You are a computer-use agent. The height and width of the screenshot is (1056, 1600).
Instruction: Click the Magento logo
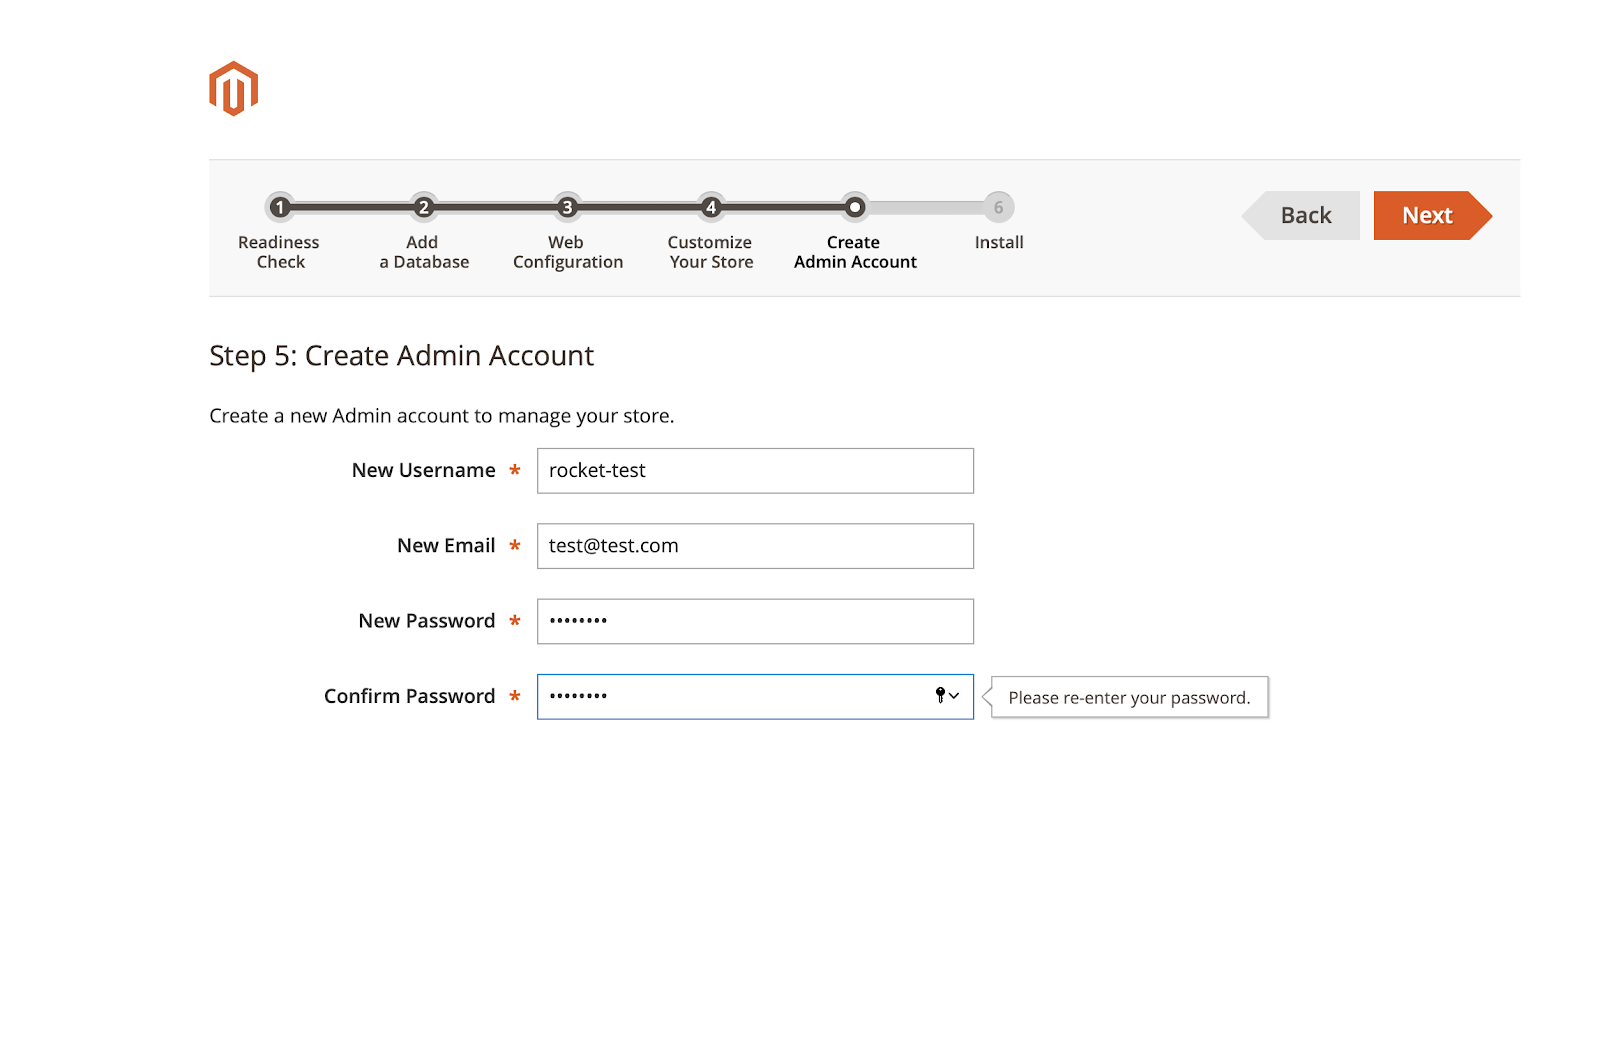[233, 89]
